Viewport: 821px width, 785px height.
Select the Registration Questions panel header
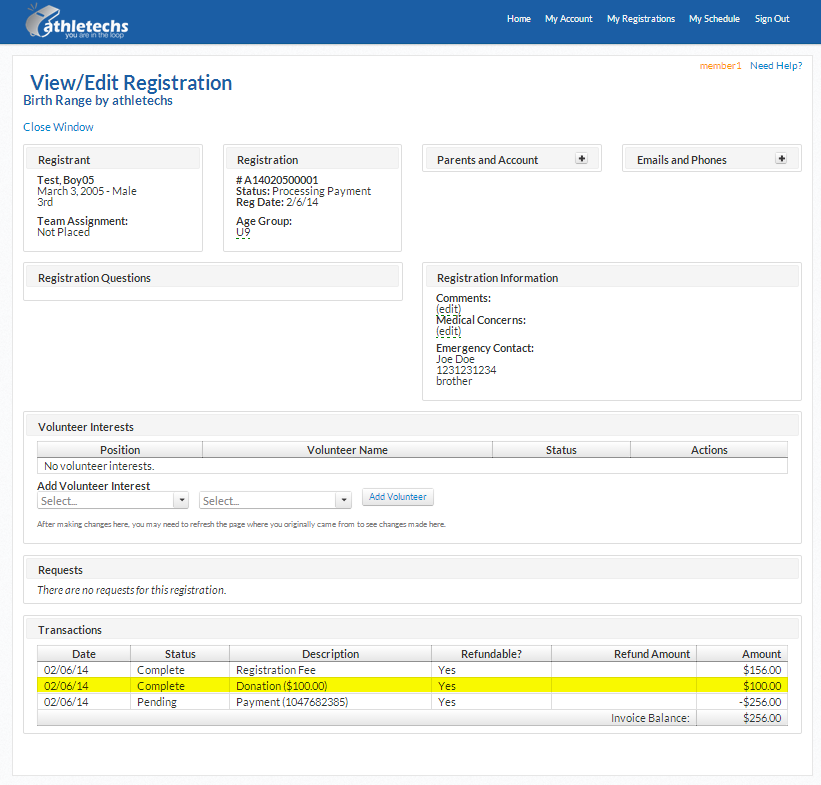click(x=213, y=278)
